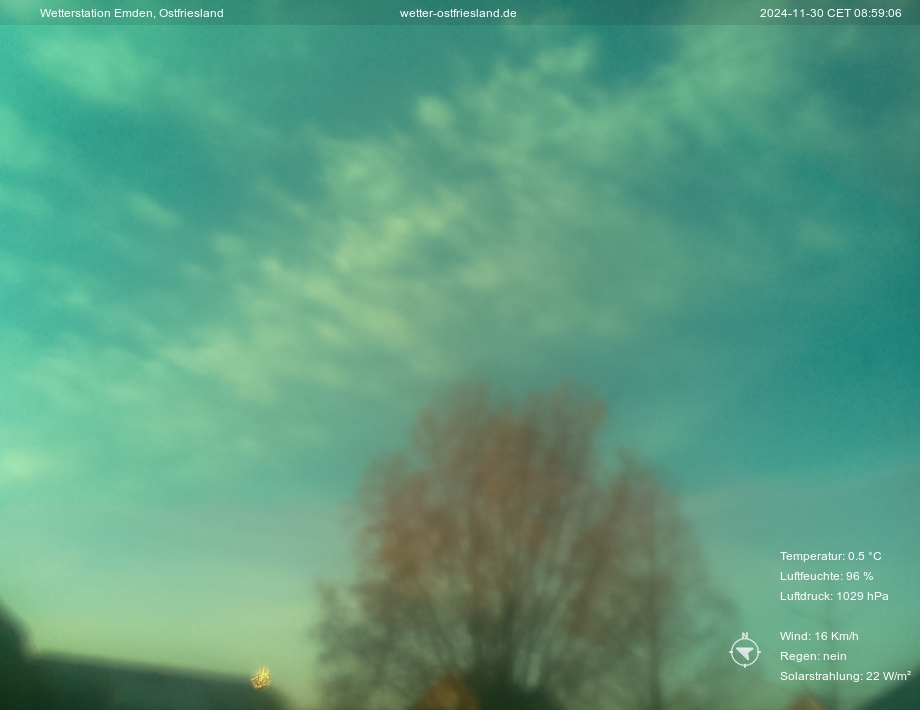Click the 'Regen: nein' reading

pos(813,656)
